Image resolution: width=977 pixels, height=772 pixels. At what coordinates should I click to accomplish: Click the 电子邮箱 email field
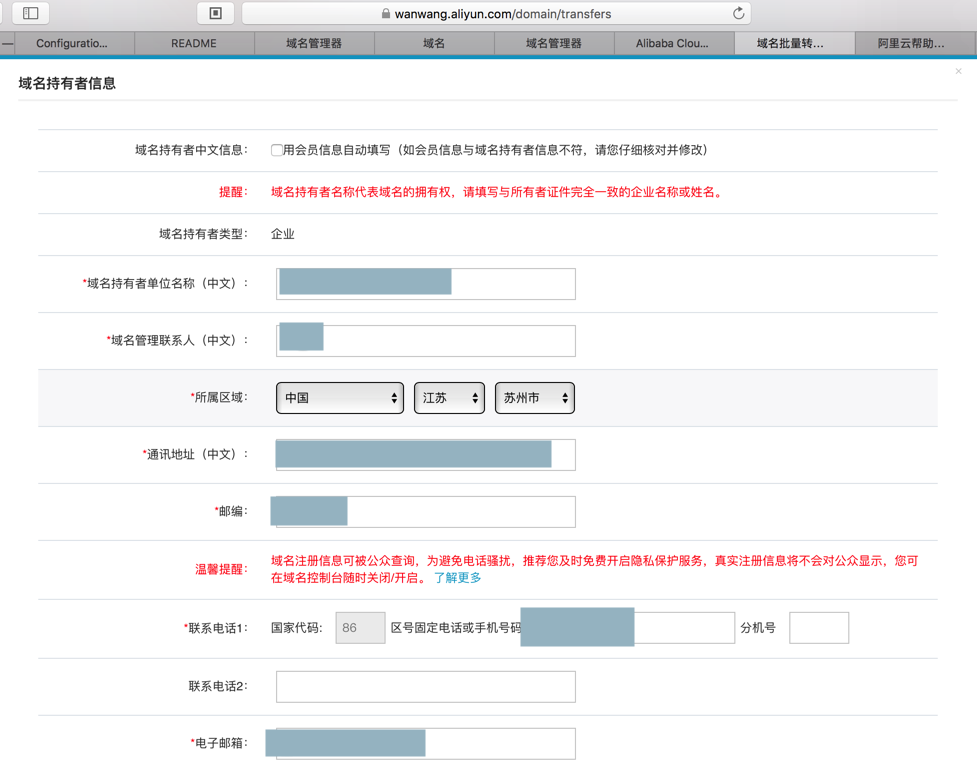426,743
